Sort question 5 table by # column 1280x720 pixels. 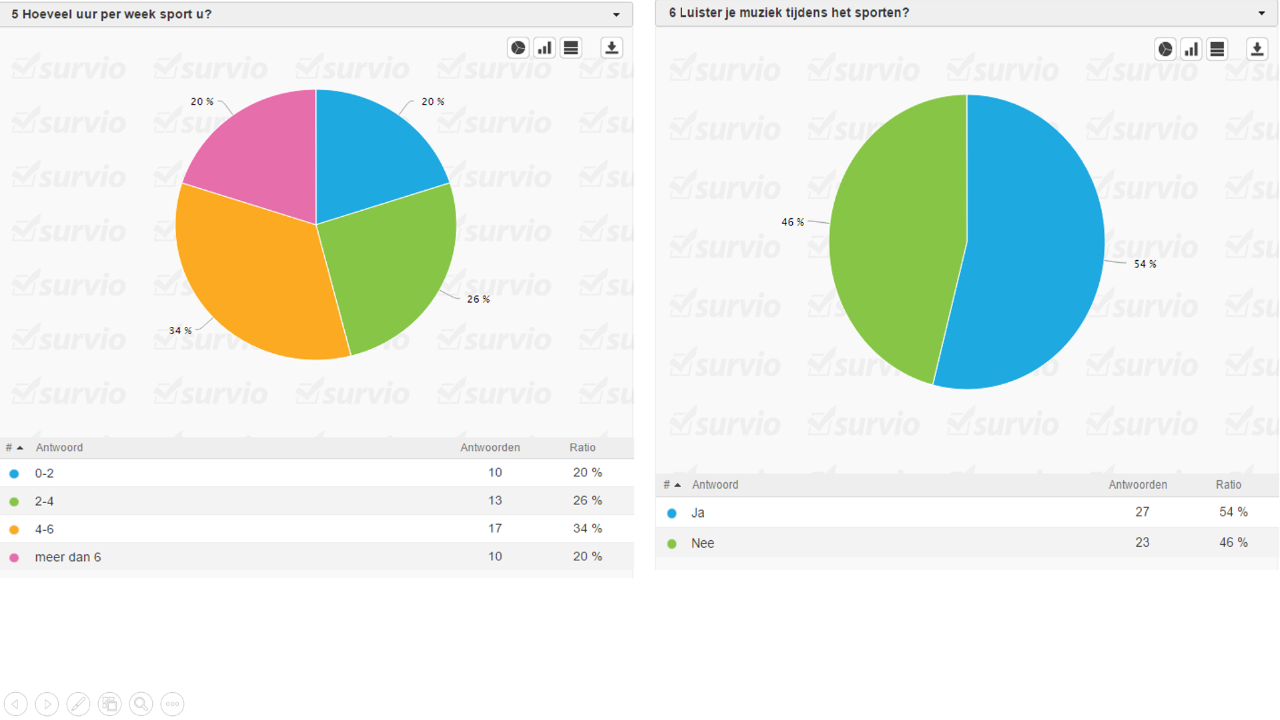point(14,448)
